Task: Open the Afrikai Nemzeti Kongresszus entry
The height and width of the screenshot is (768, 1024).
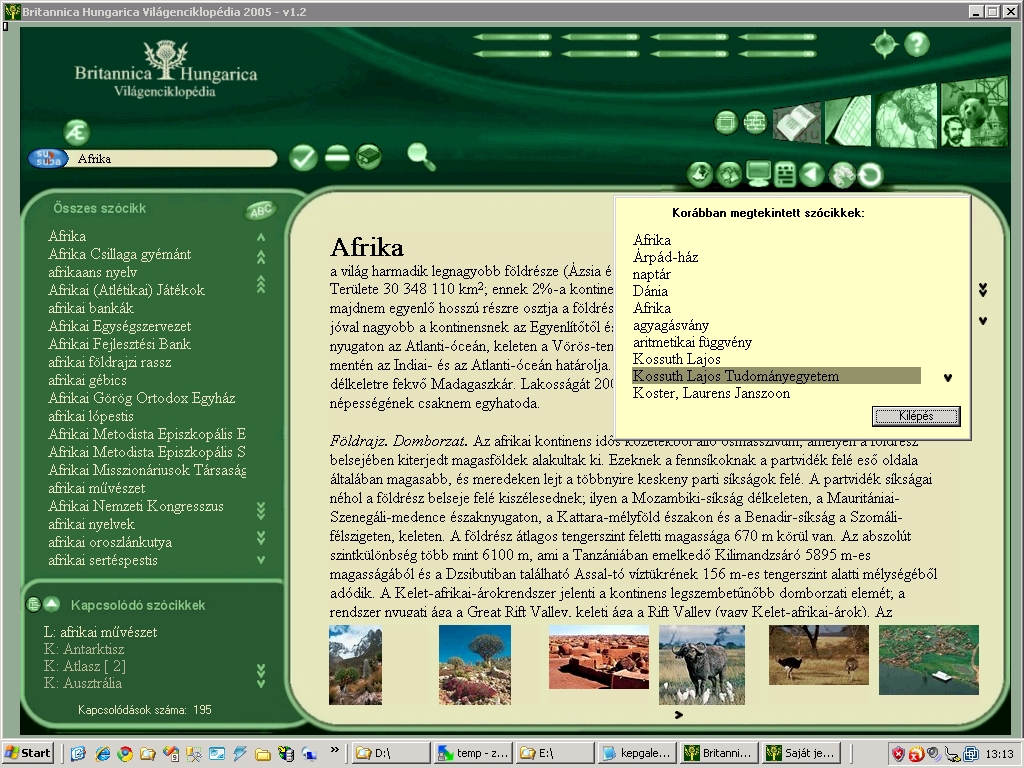Action: [x=136, y=506]
